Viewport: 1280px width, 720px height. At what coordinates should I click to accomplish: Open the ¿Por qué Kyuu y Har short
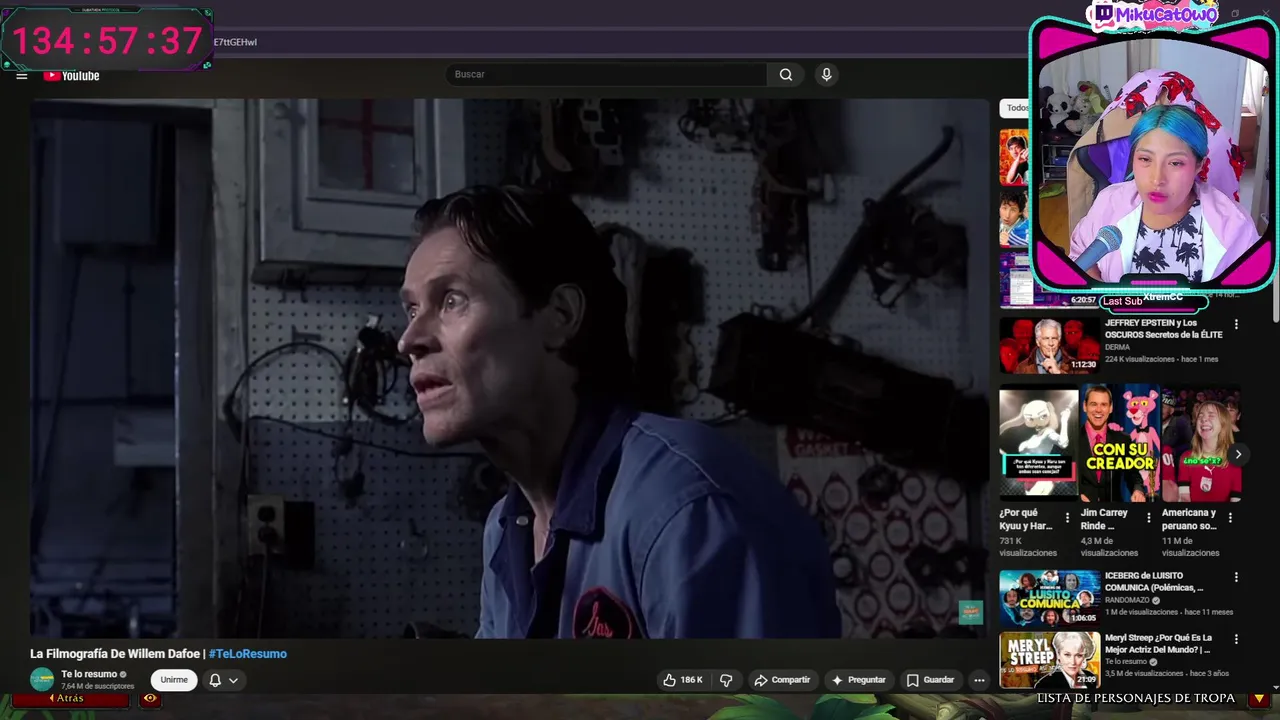tap(1039, 443)
